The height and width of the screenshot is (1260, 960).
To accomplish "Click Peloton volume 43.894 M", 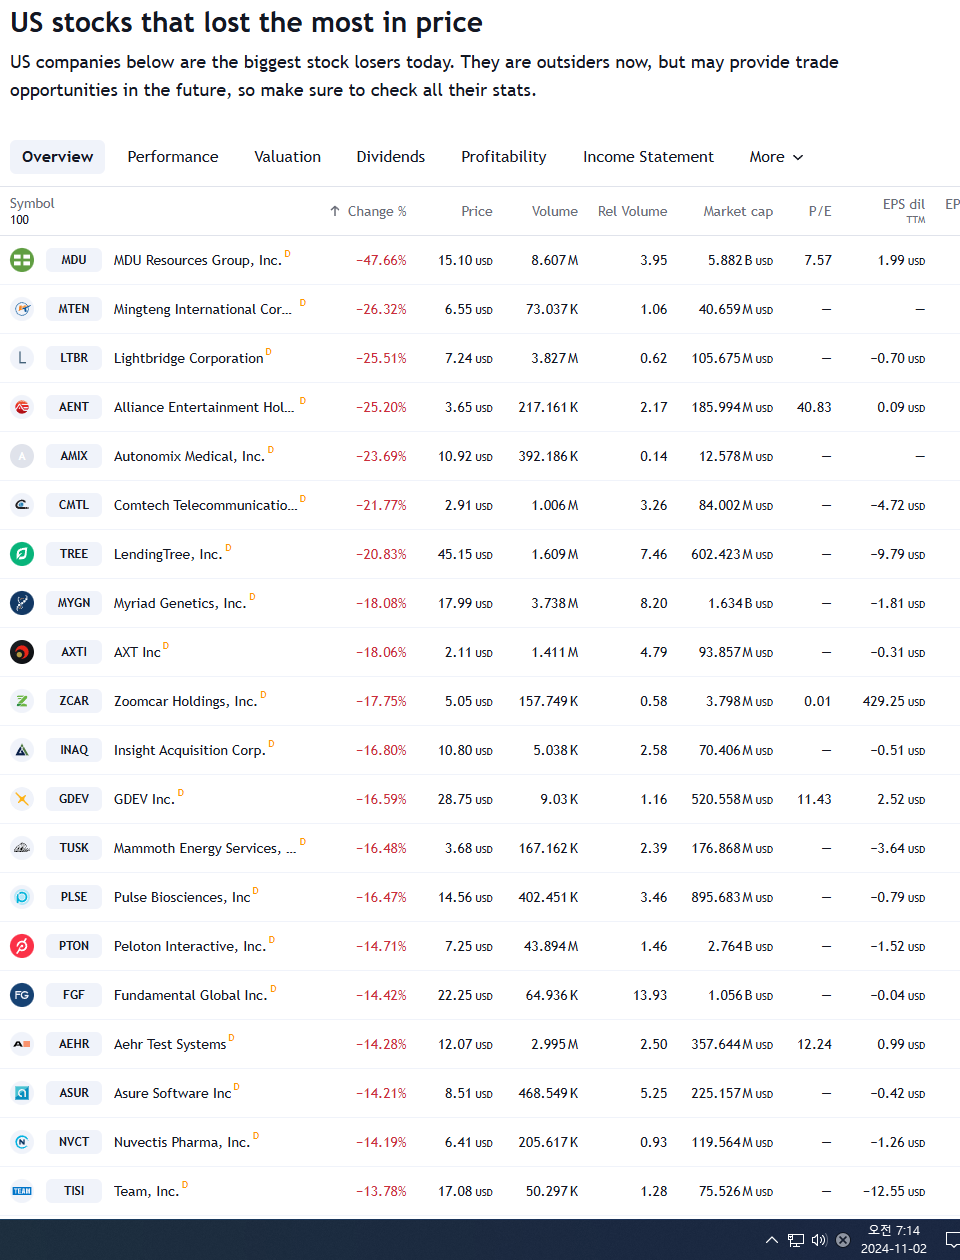I will [551, 946].
